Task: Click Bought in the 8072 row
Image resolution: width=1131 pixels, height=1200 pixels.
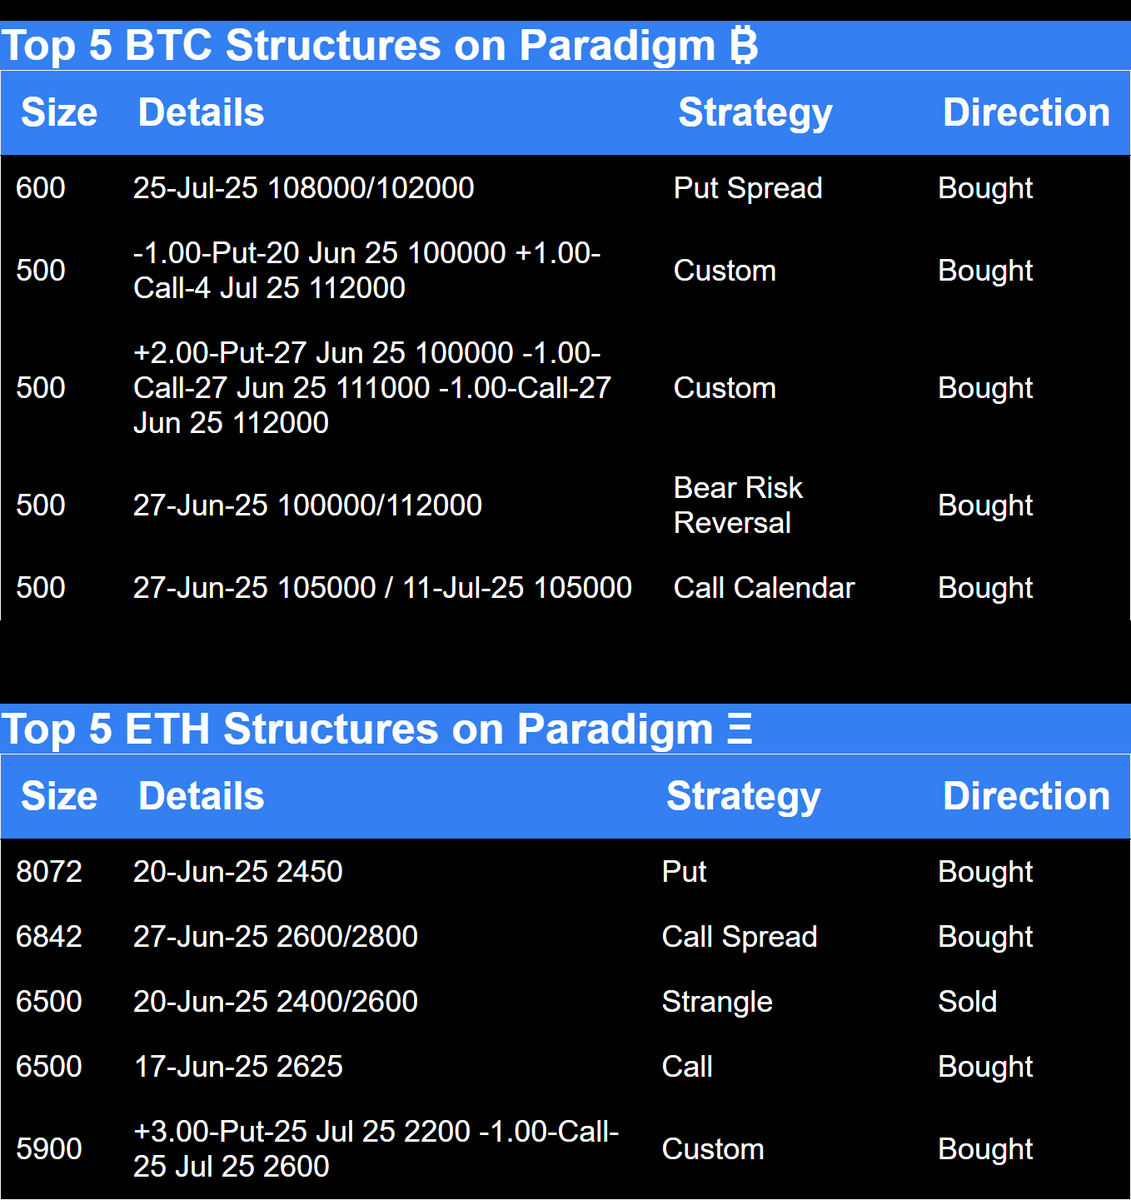Action: pos(985,871)
